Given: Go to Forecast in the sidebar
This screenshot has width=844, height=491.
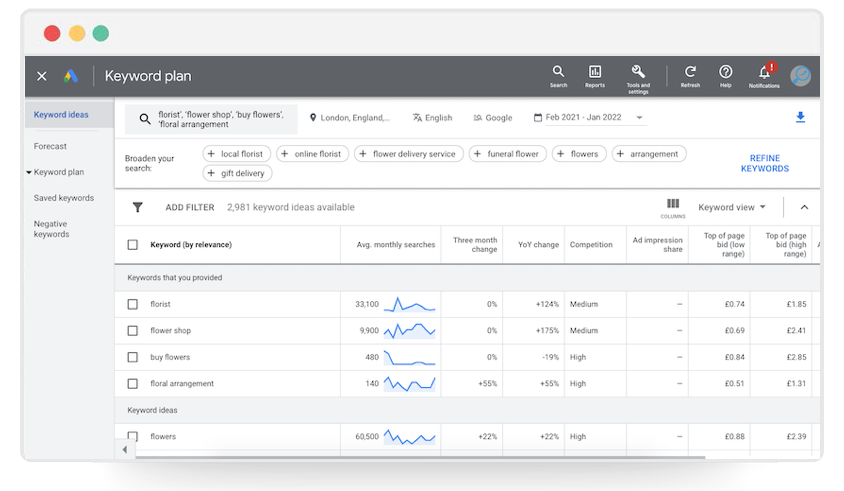Looking at the screenshot, I should coord(50,146).
